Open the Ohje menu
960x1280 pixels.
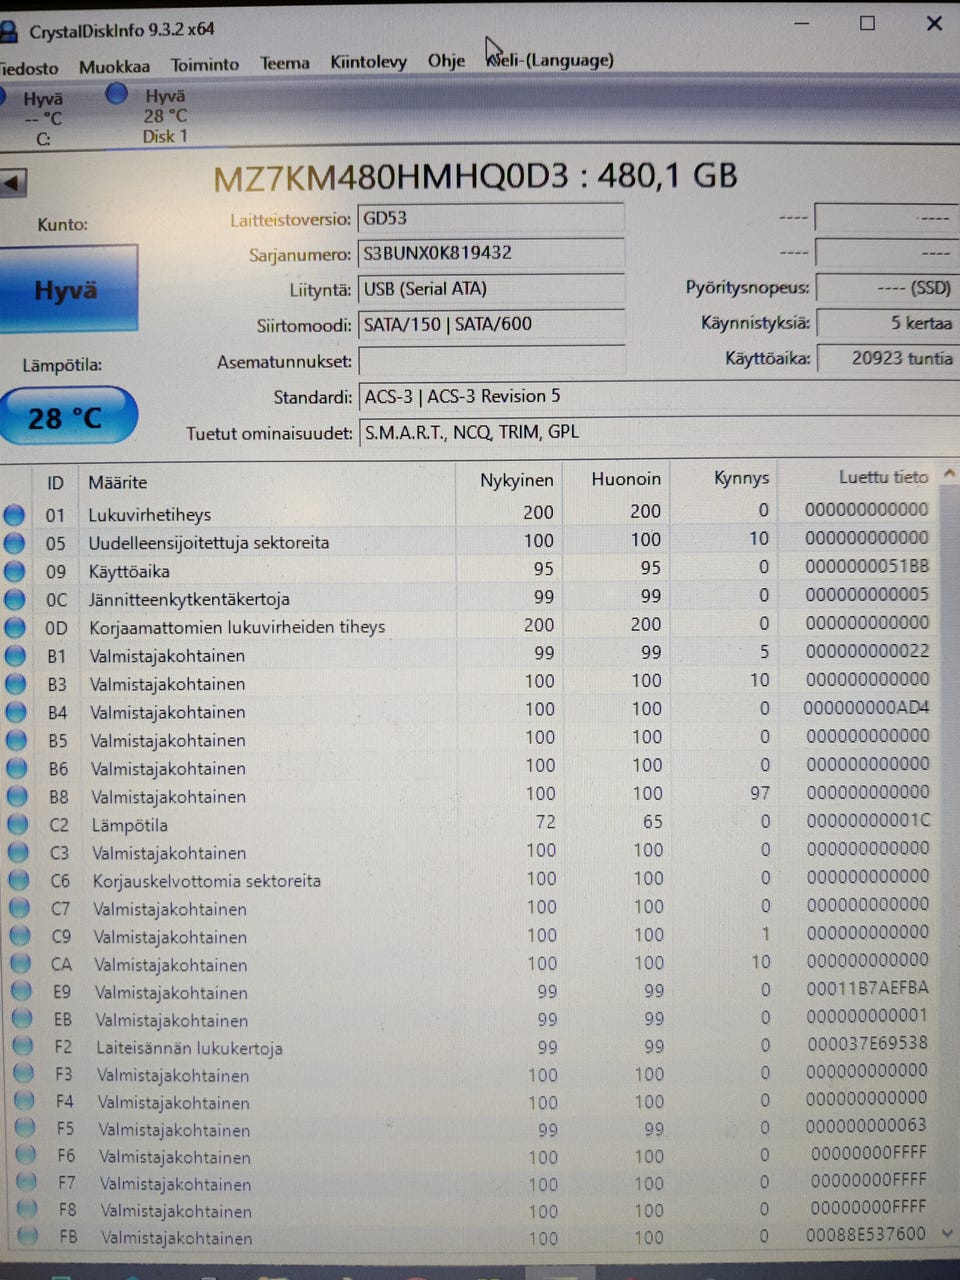click(x=446, y=61)
